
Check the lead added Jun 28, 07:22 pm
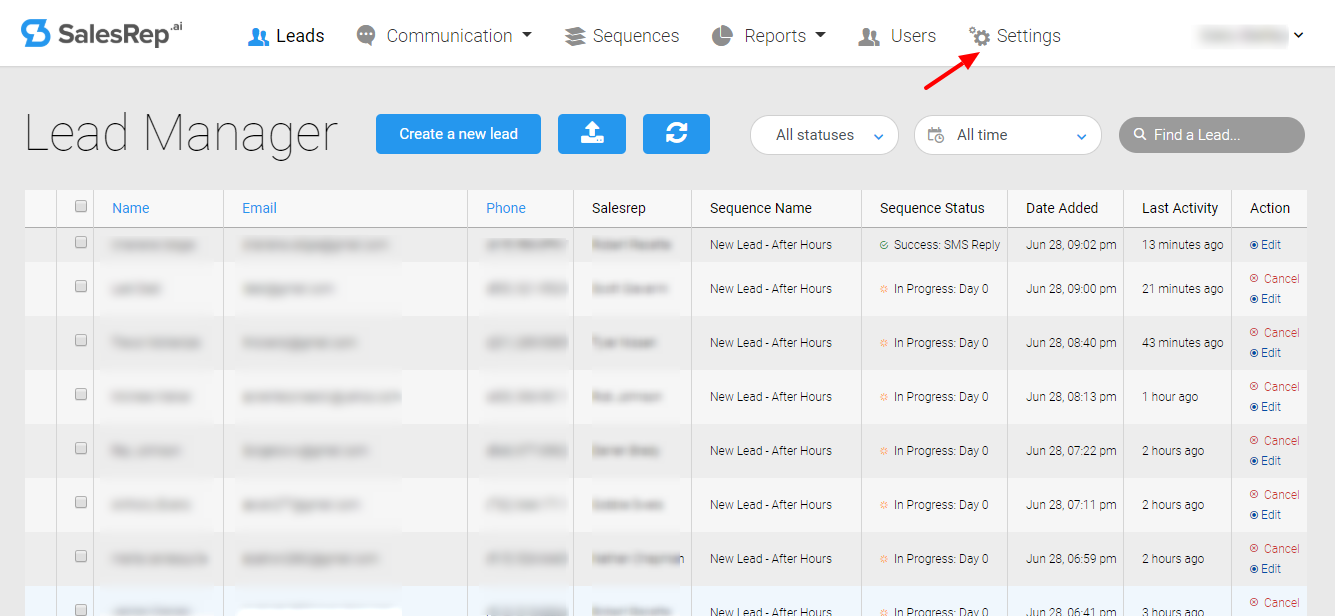(x=81, y=448)
